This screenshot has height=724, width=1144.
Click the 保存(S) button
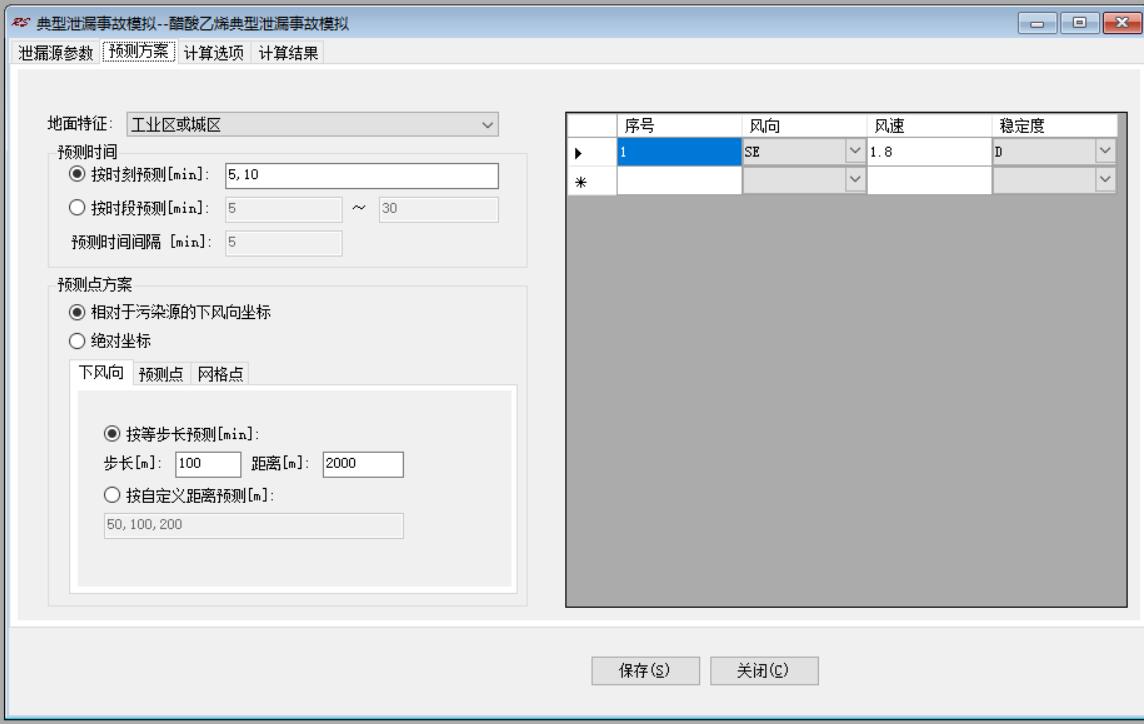coord(646,671)
